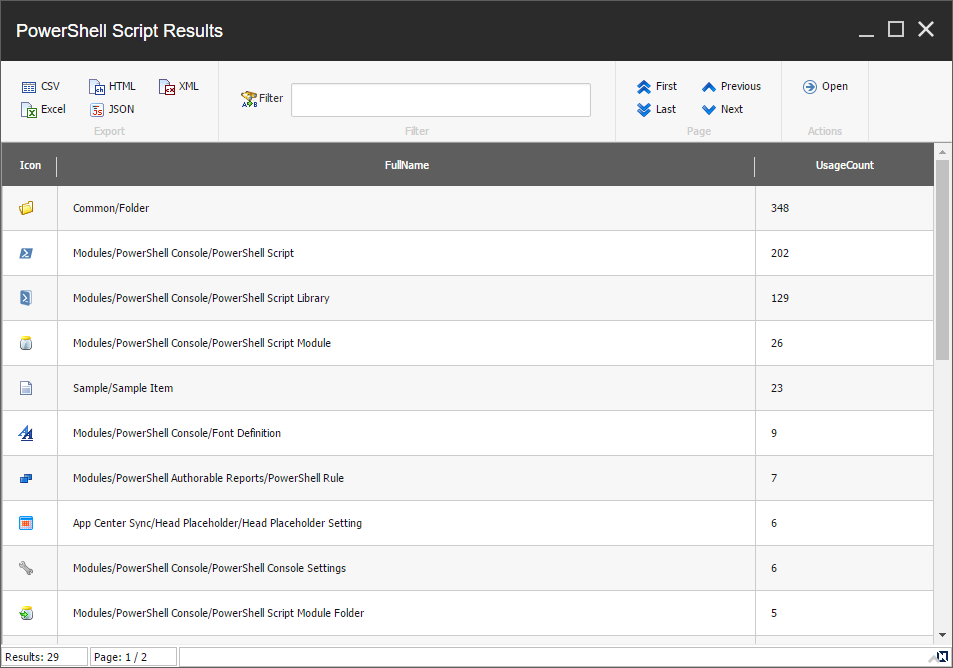Select PowerShell Console Settings row text
Screen dimensions: 953x668
(x=209, y=568)
